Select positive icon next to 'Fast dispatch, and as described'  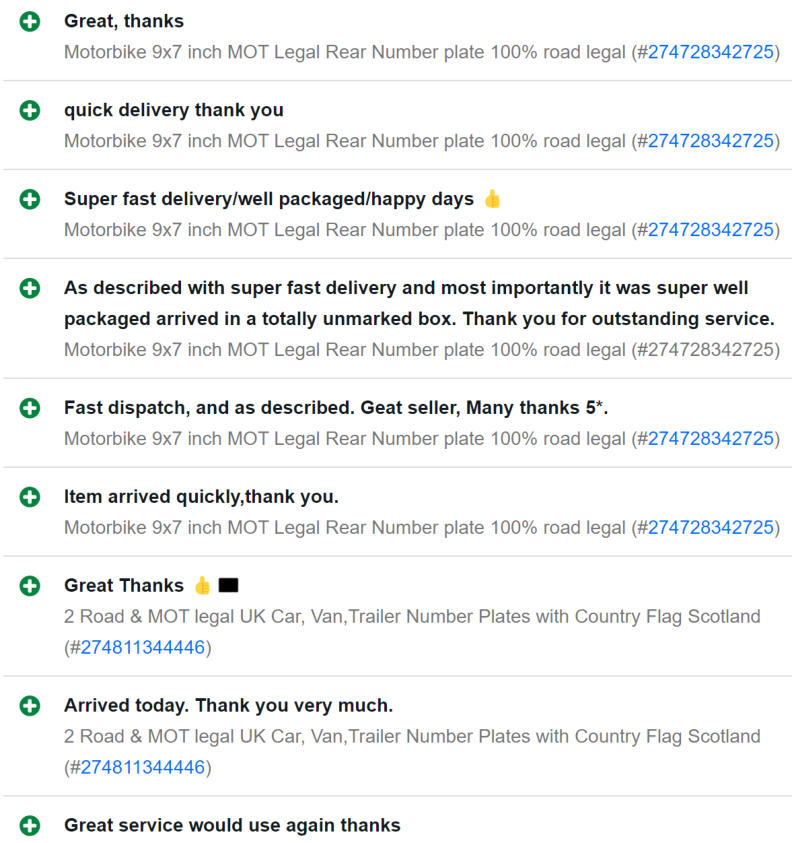point(30,408)
